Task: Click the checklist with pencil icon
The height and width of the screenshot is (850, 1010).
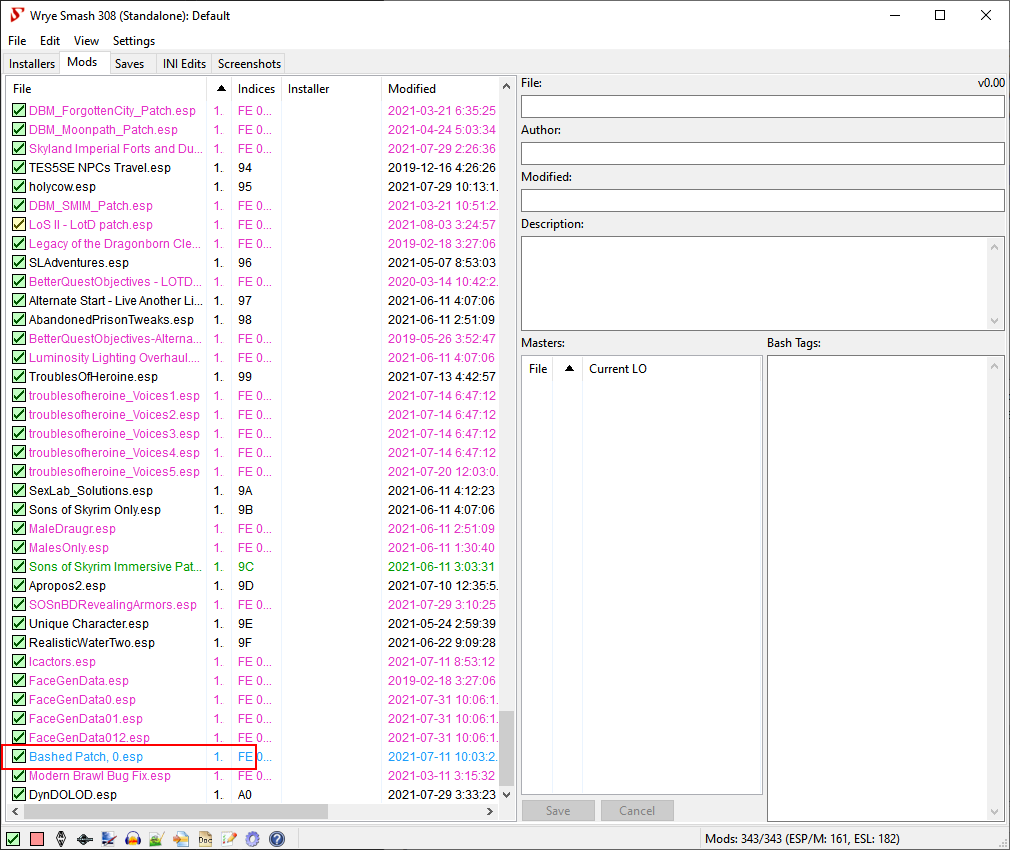Action: coord(228,839)
